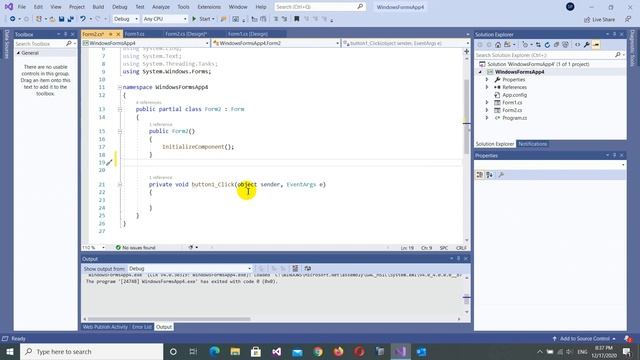Click the Collapse All icon in Solution Explorer
Image resolution: width=640 pixels, height=360 pixels.
click(x=556, y=45)
